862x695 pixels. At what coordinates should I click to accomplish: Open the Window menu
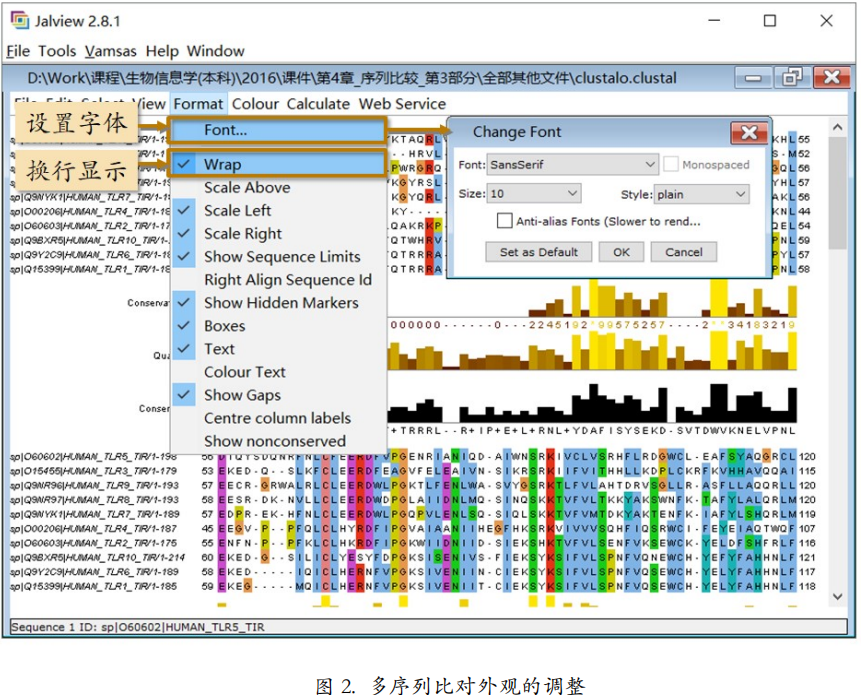coord(216,51)
